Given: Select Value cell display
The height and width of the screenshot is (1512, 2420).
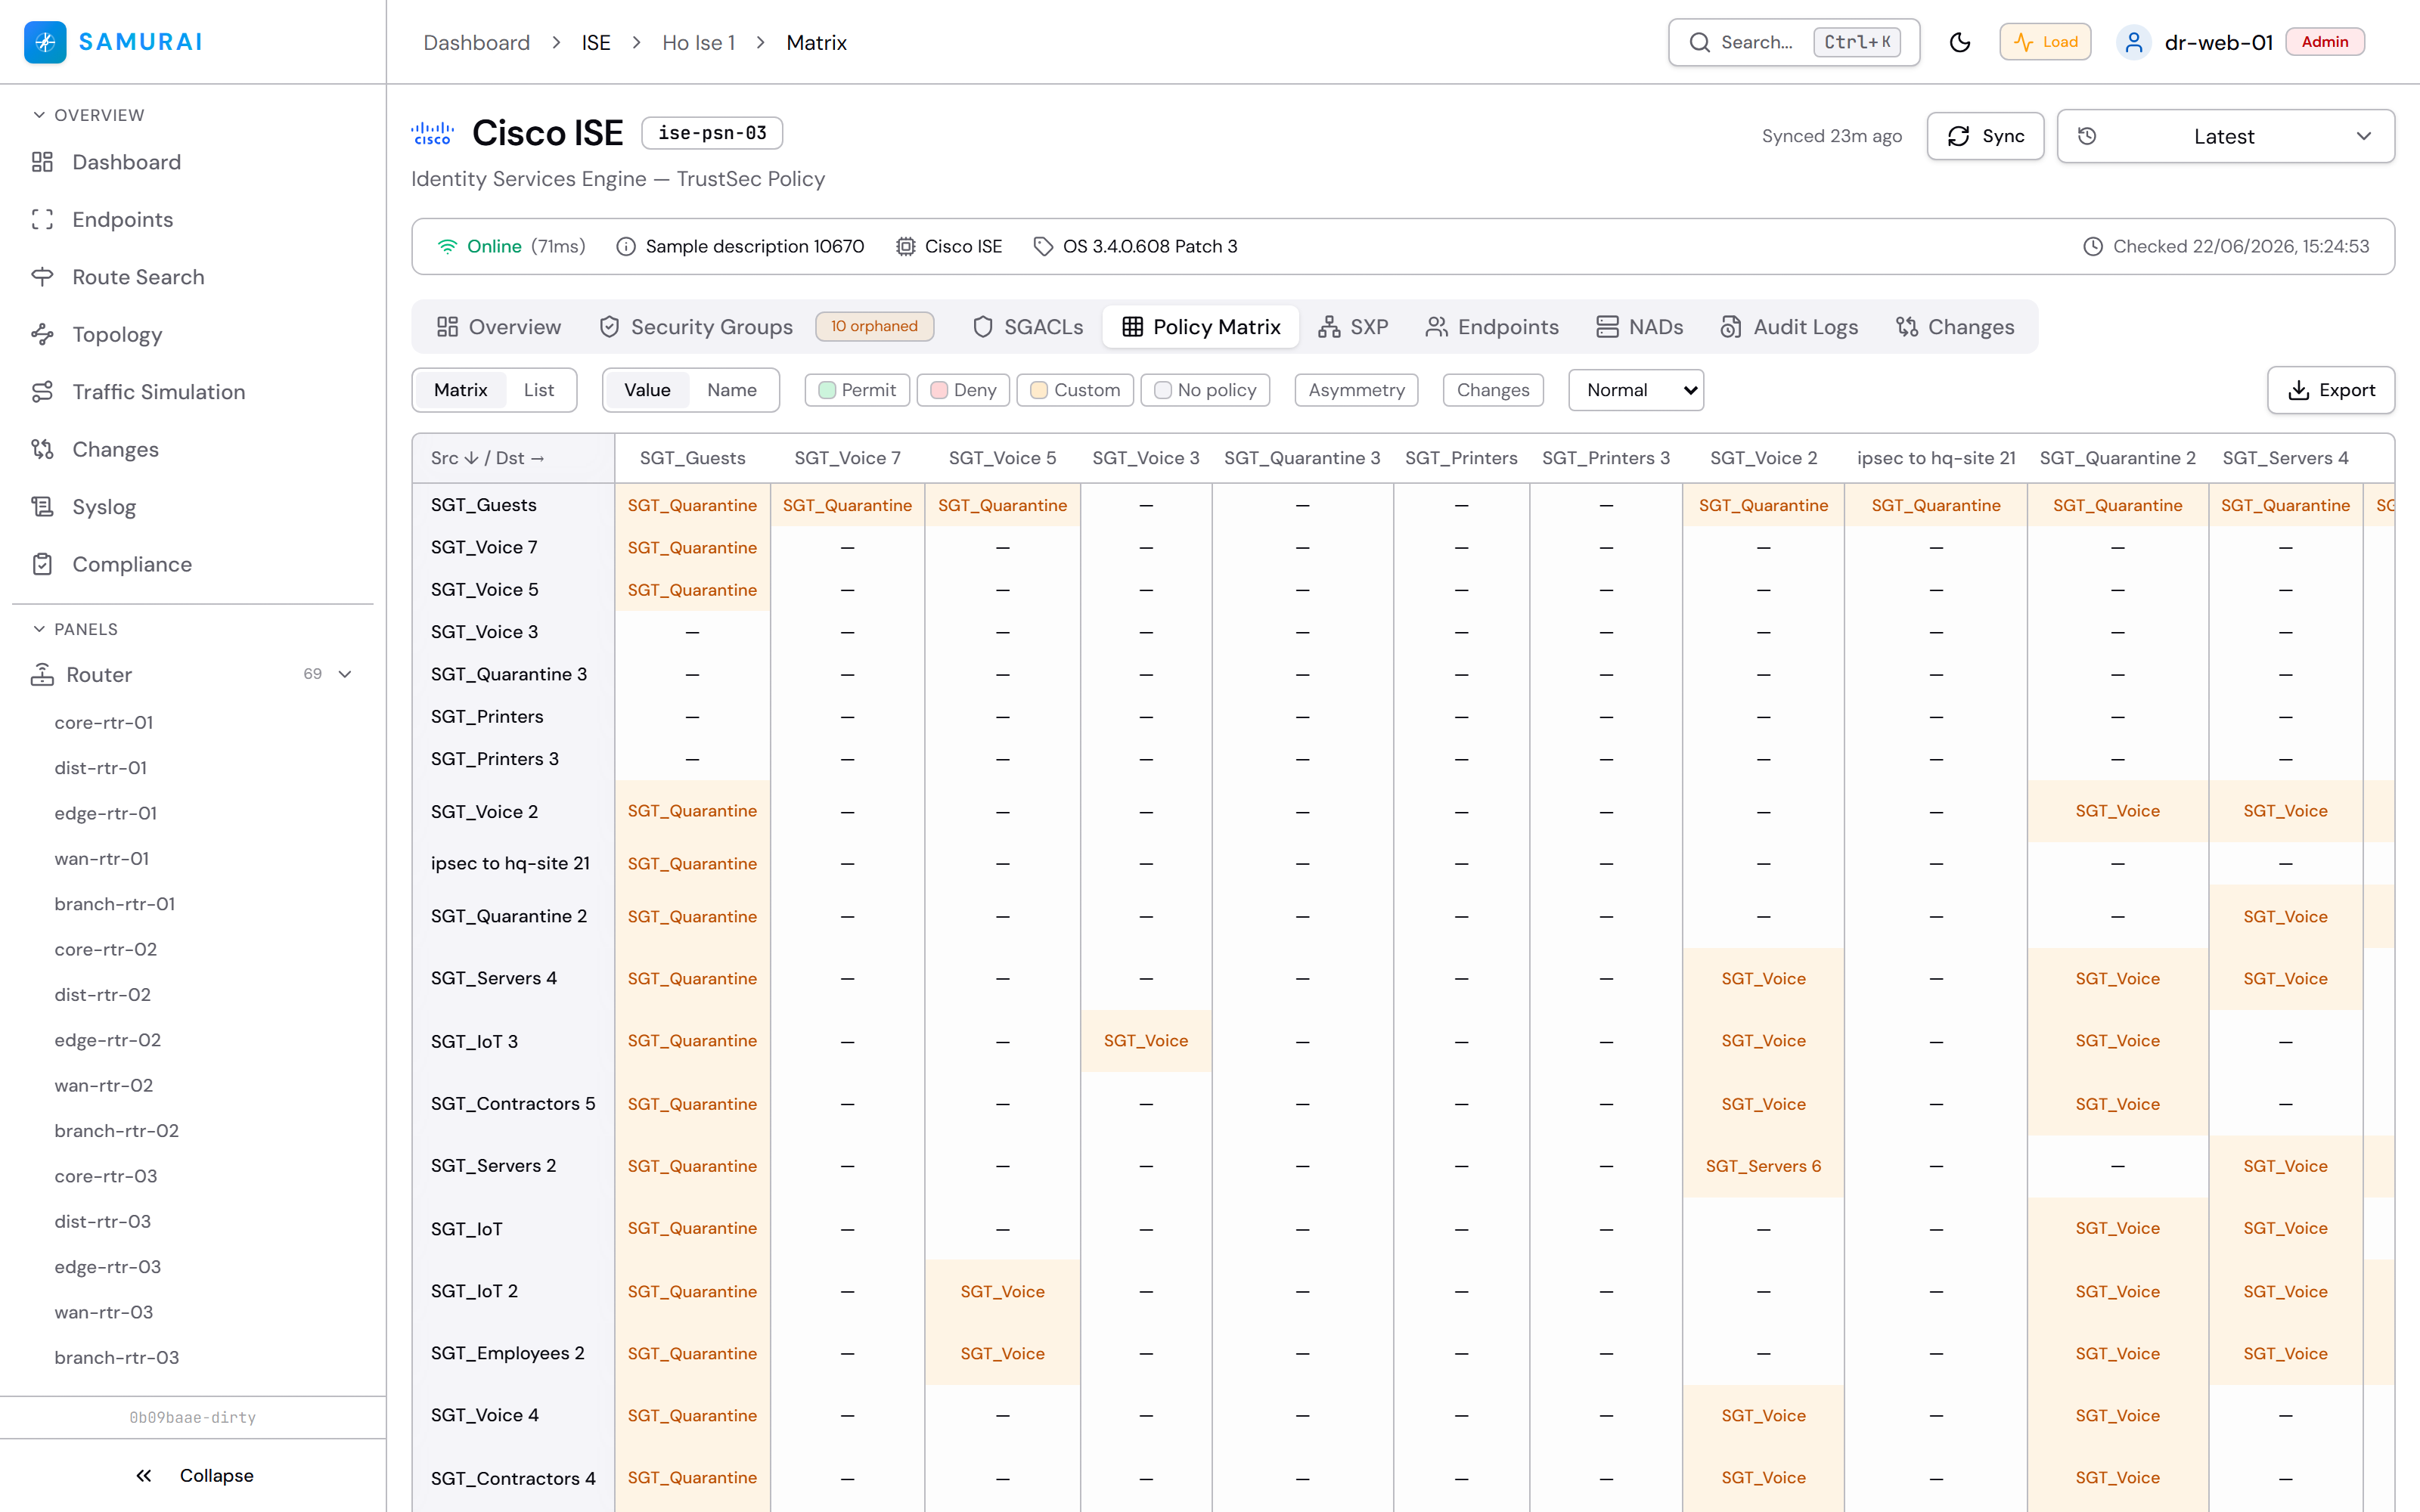Looking at the screenshot, I should (647, 390).
